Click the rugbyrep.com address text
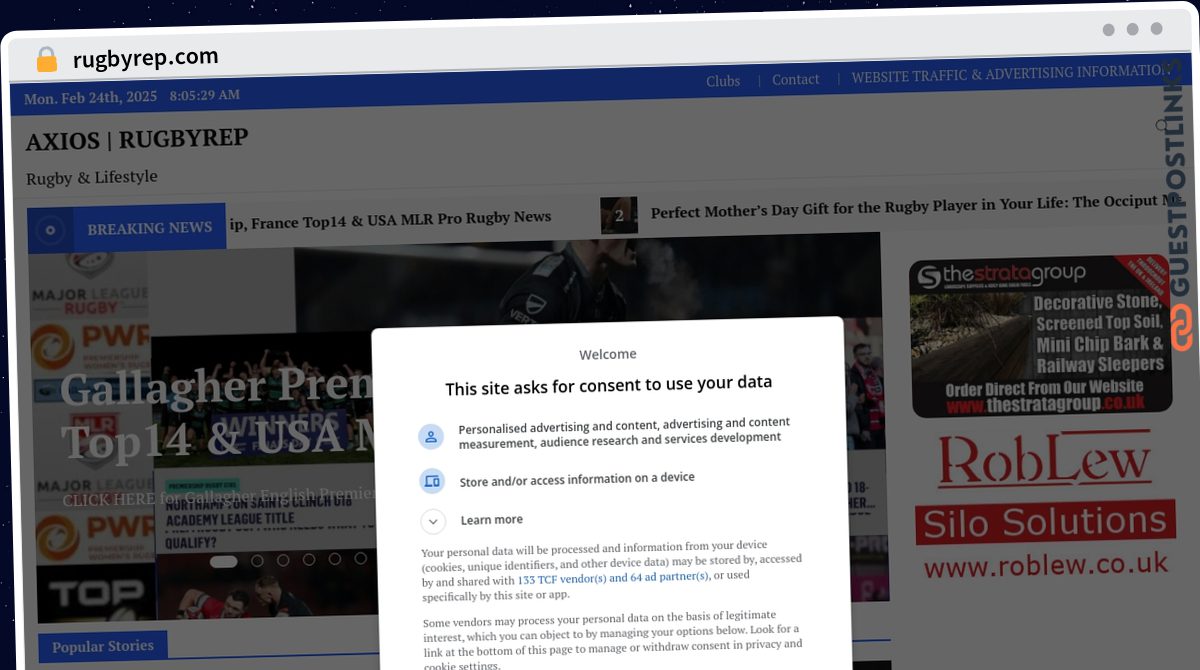This screenshot has width=1200, height=670. coord(146,58)
